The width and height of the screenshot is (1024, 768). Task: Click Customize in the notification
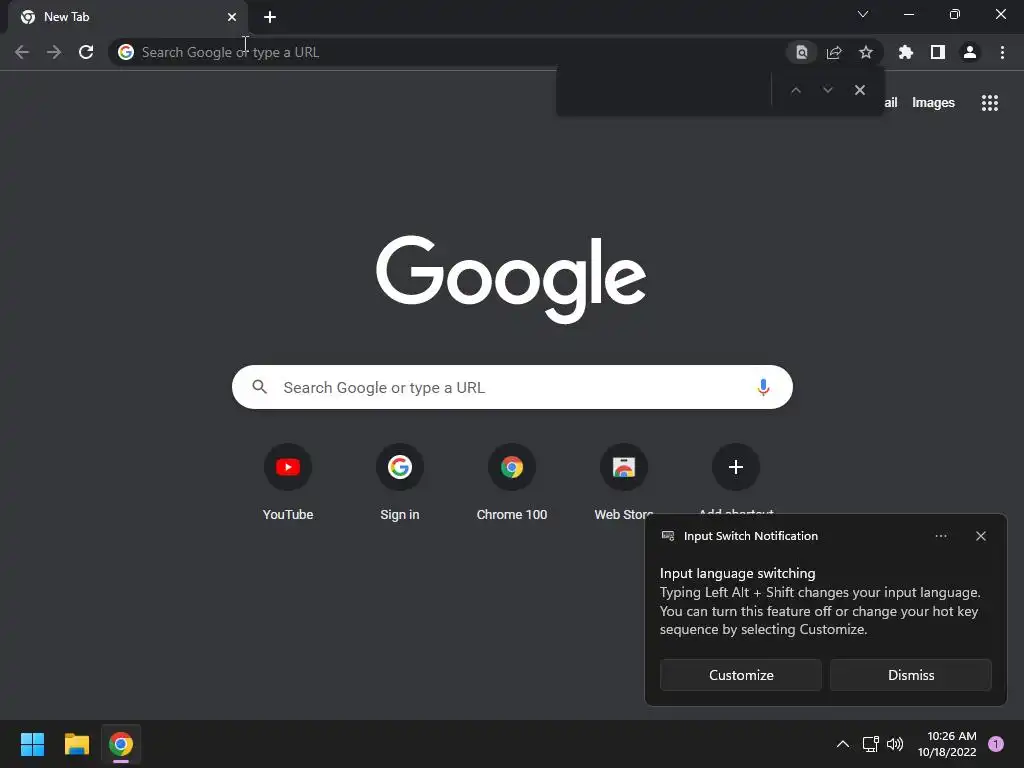pyautogui.click(x=741, y=675)
